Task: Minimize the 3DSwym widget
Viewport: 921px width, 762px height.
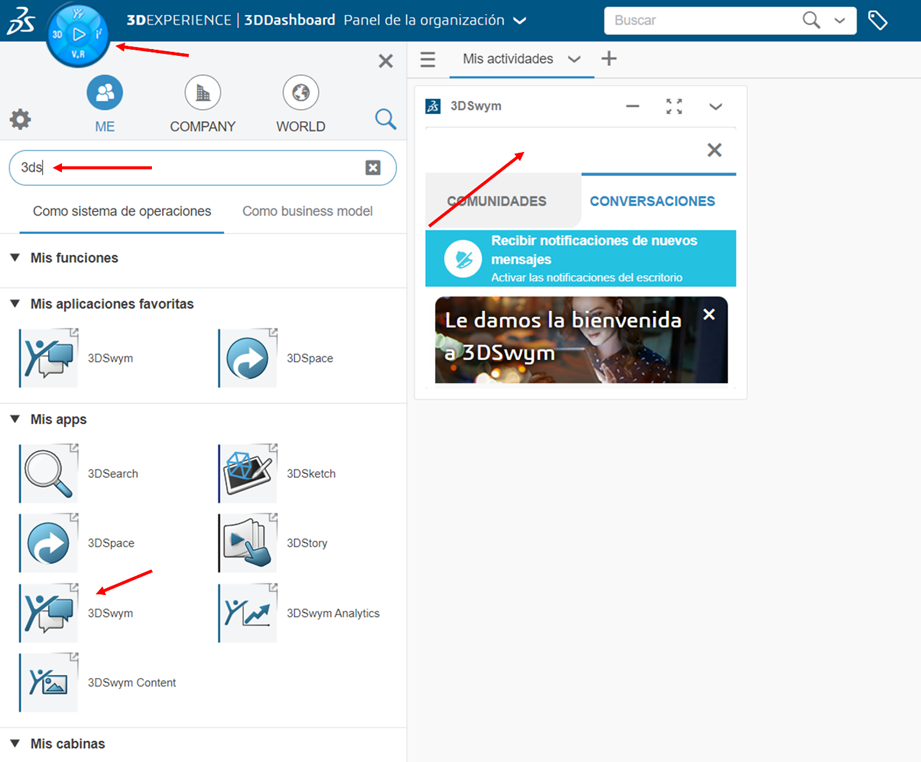Action: click(x=633, y=106)
